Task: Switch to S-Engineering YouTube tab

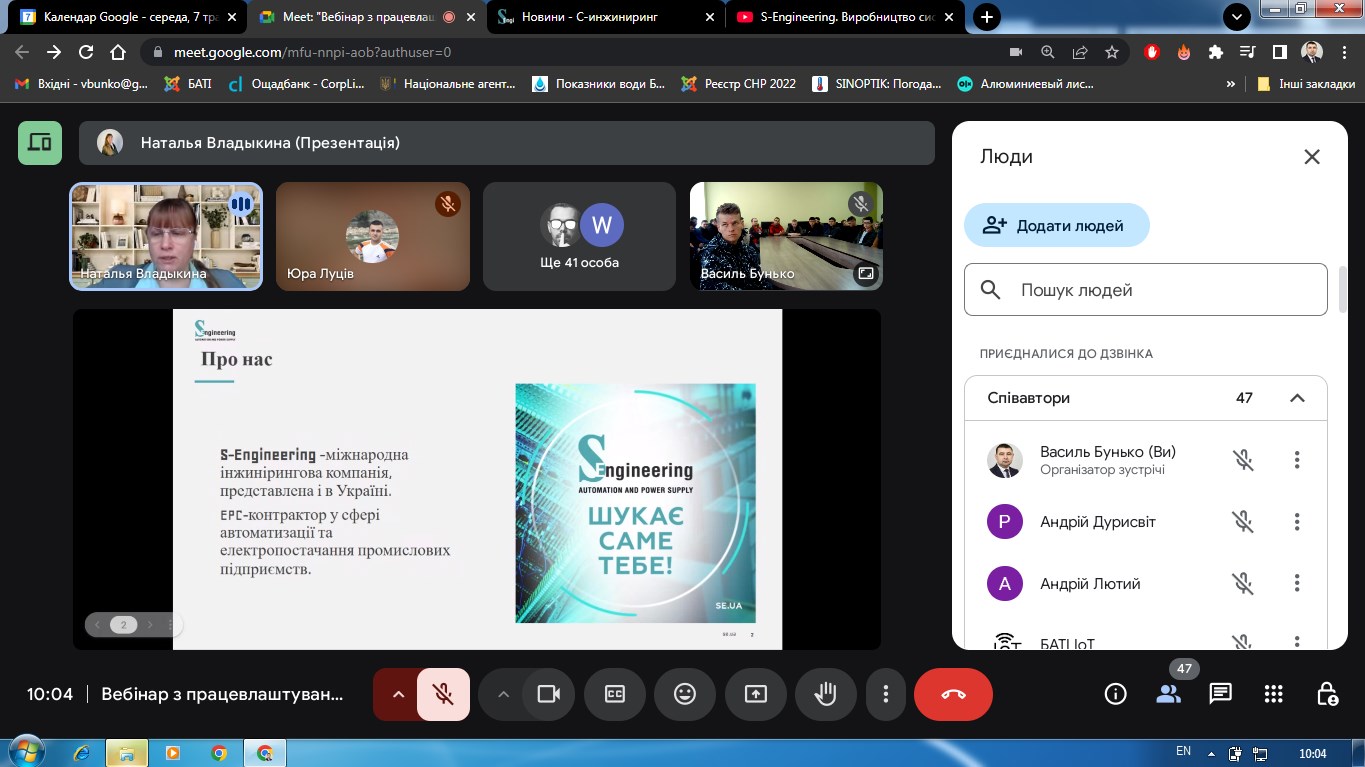Action: coord(844,17)
